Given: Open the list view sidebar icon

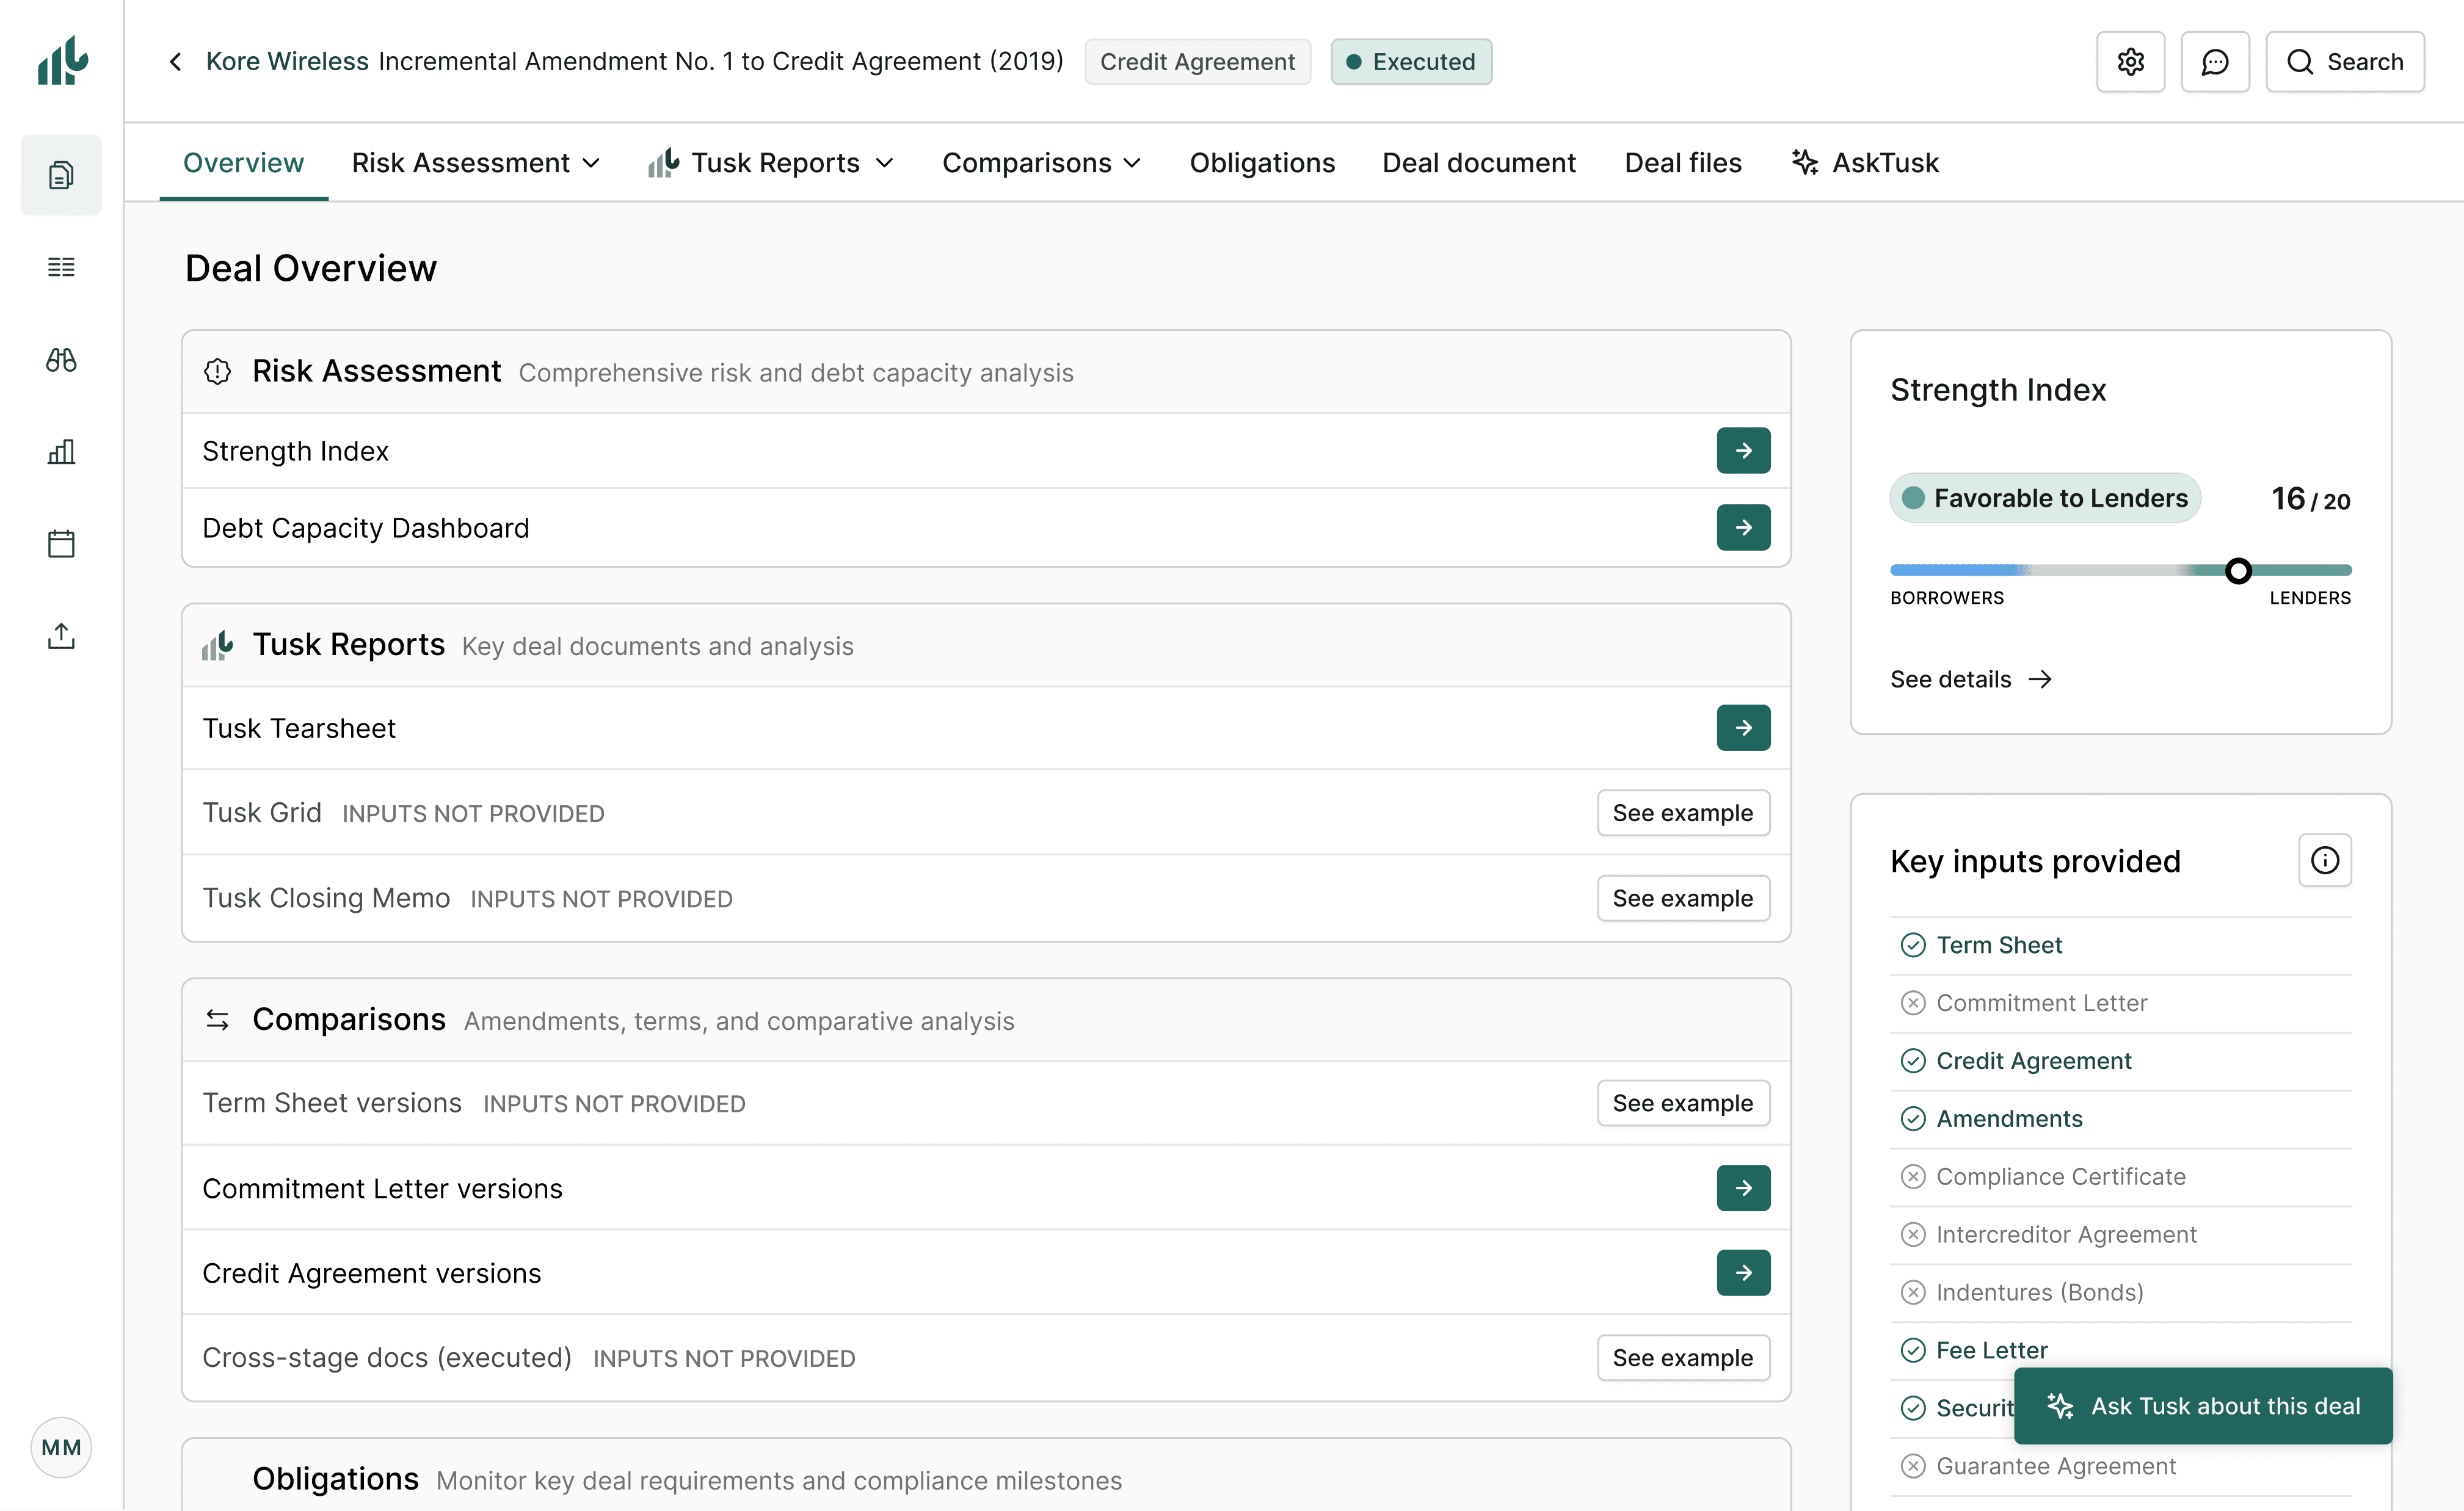Looking at the screenshot, I should pyautogui.click(x=61, y=267).
